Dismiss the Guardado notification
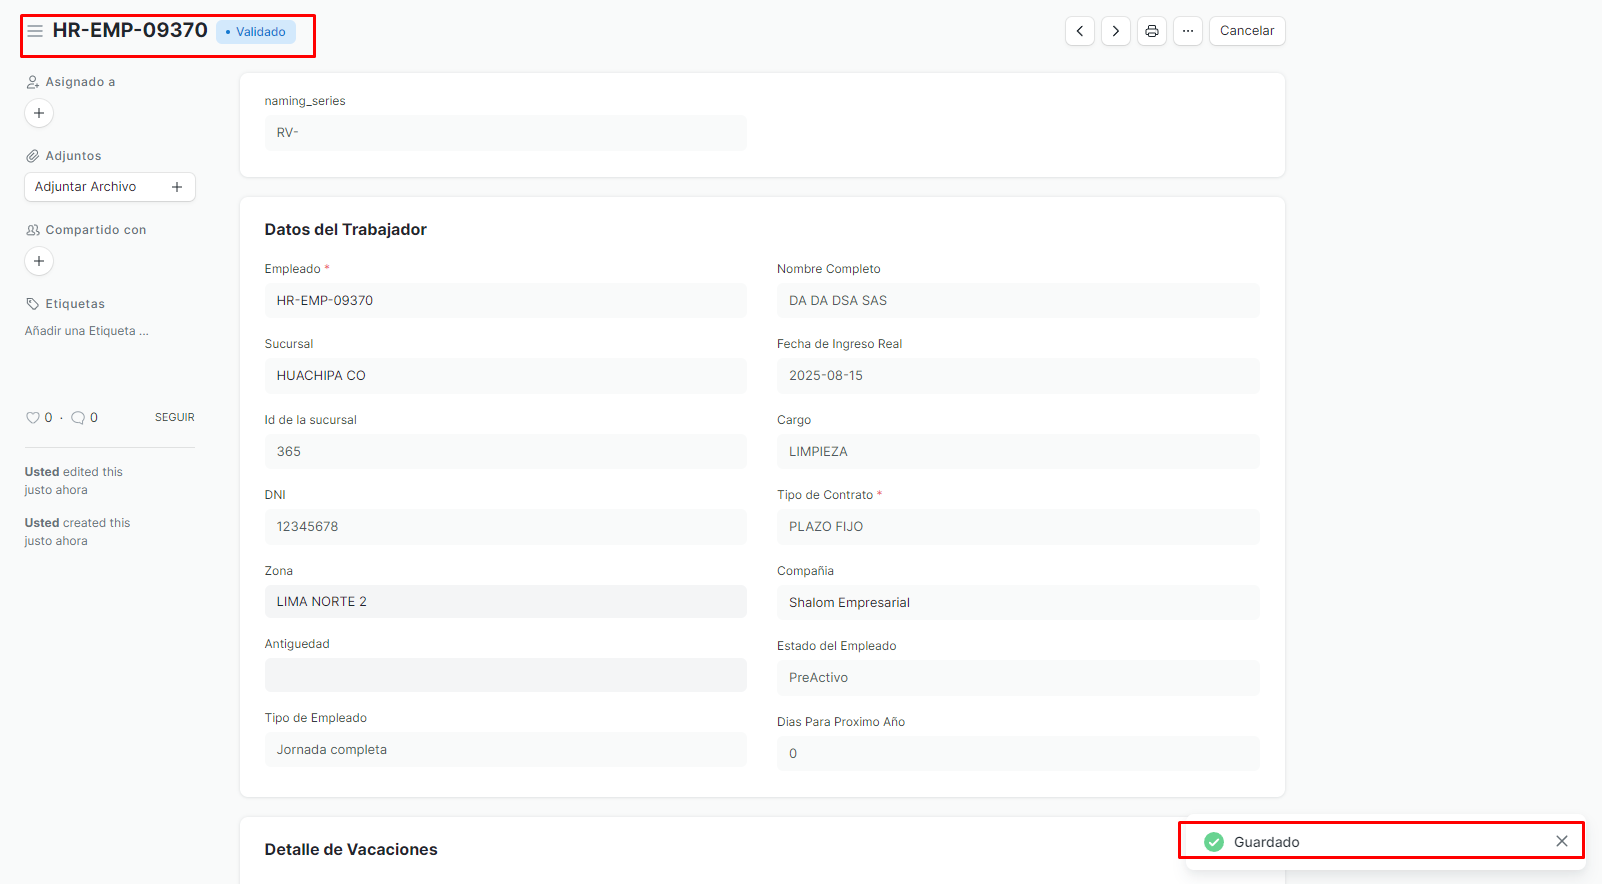Screen dimensions: 1602x884 pyautogui.click(x=1561, y=841)
